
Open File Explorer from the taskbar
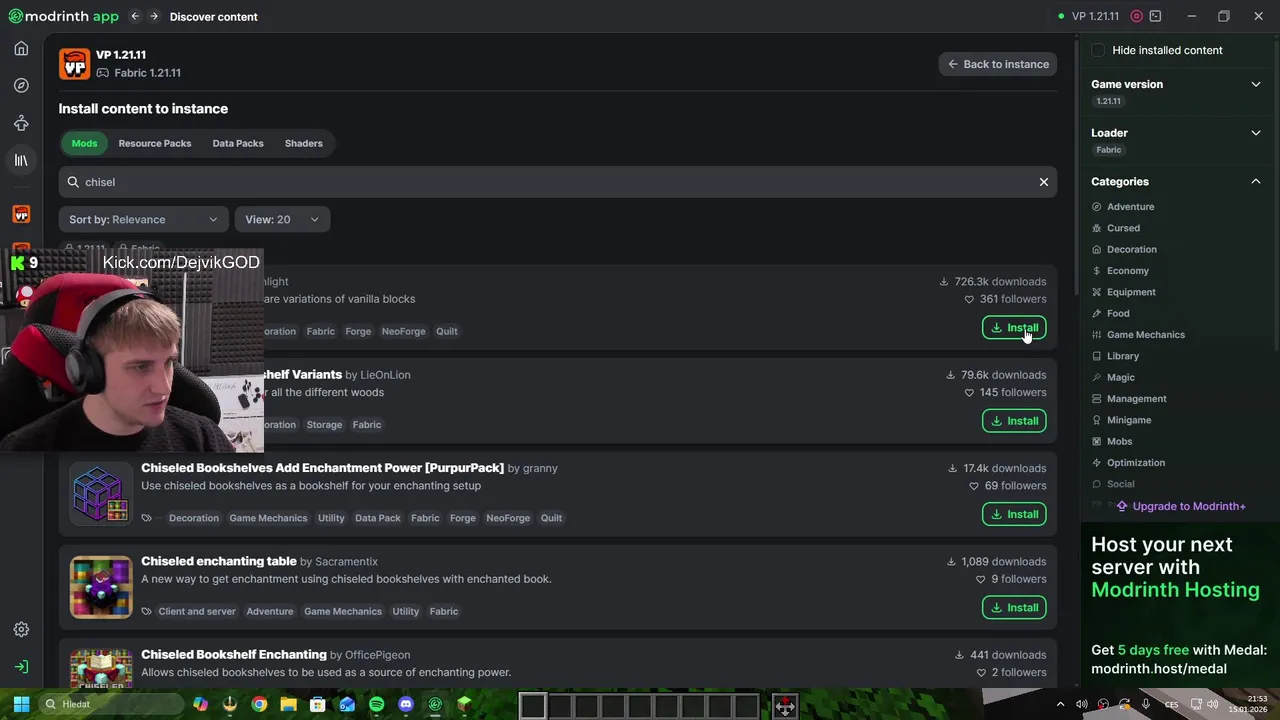click(288, 704)
